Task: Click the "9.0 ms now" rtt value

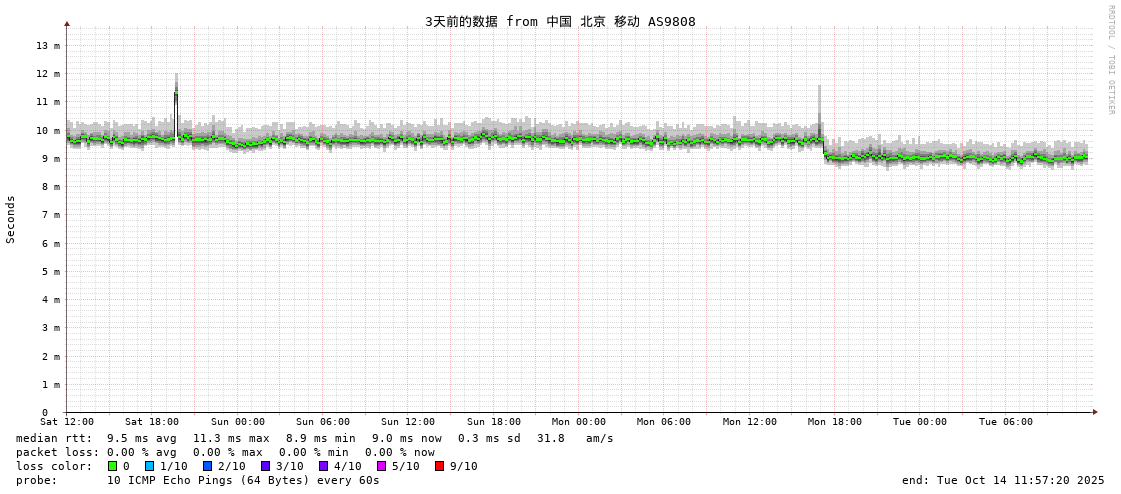Action: tap(407, 438)
